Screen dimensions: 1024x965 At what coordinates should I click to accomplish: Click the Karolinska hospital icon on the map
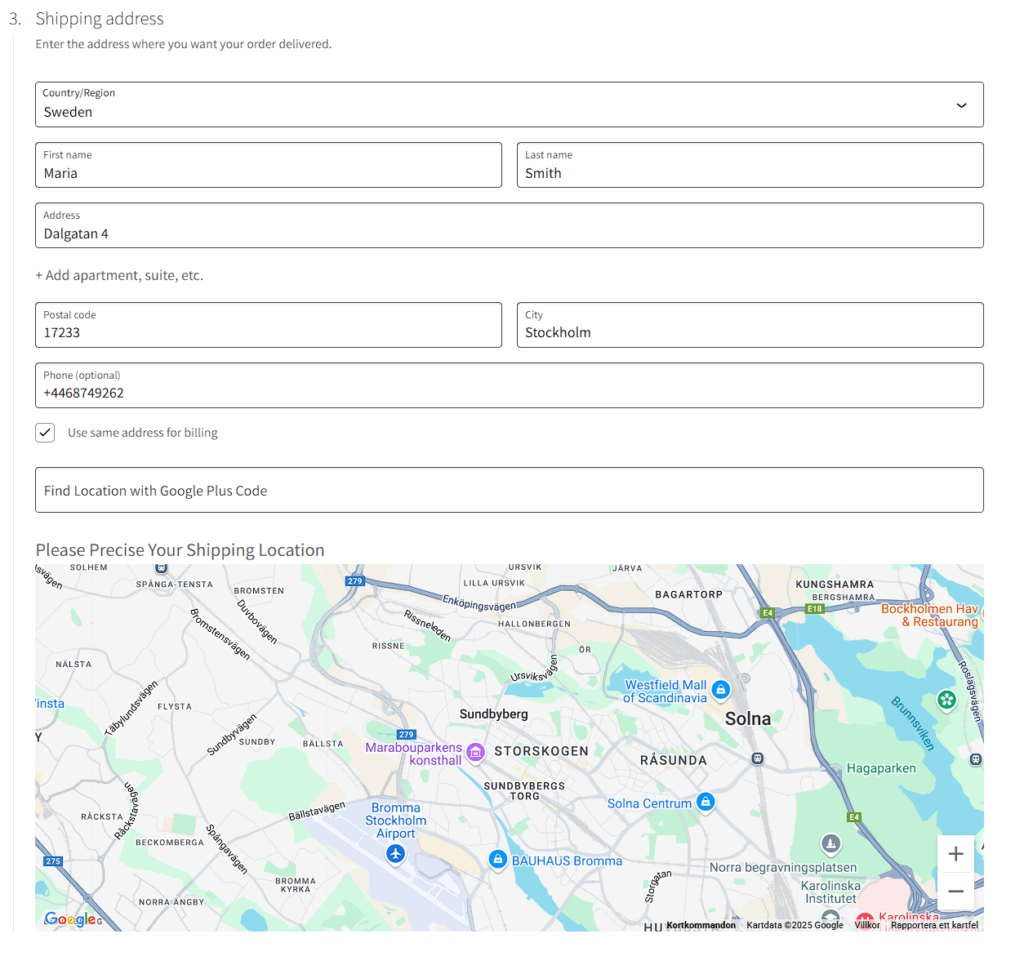pos(863,917)
